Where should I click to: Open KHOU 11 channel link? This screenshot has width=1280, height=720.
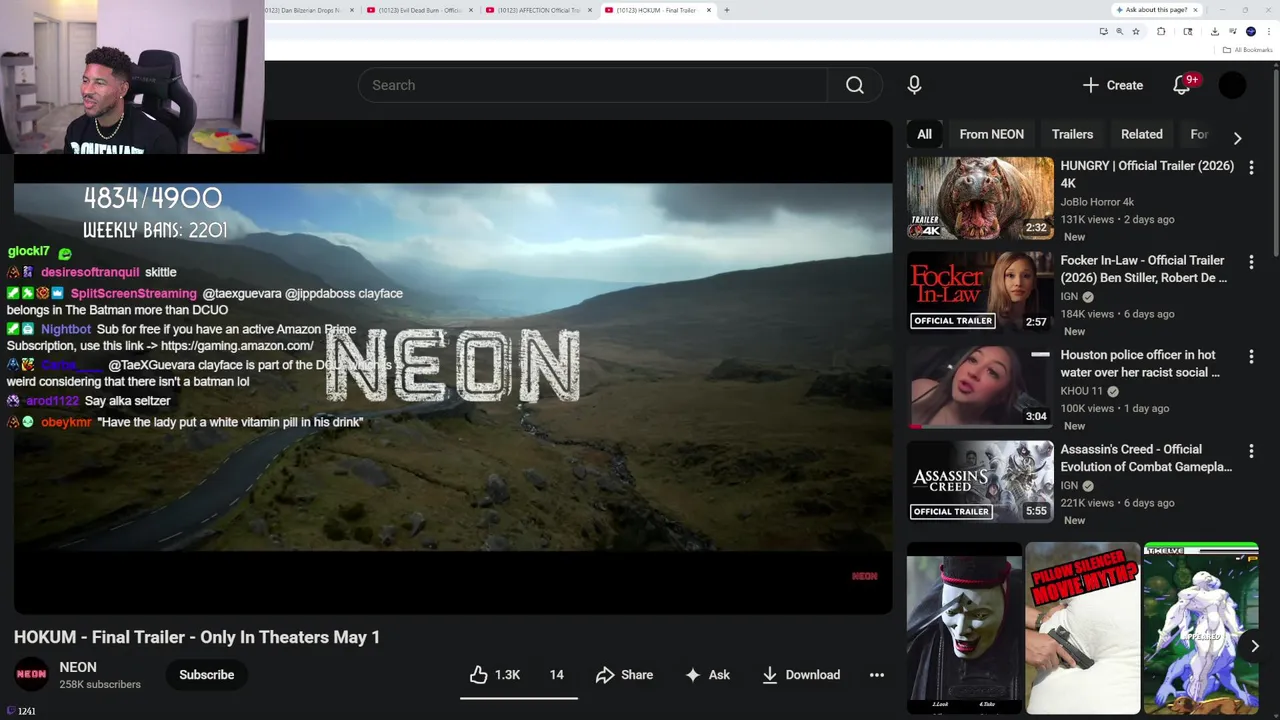coord(1082,391)
